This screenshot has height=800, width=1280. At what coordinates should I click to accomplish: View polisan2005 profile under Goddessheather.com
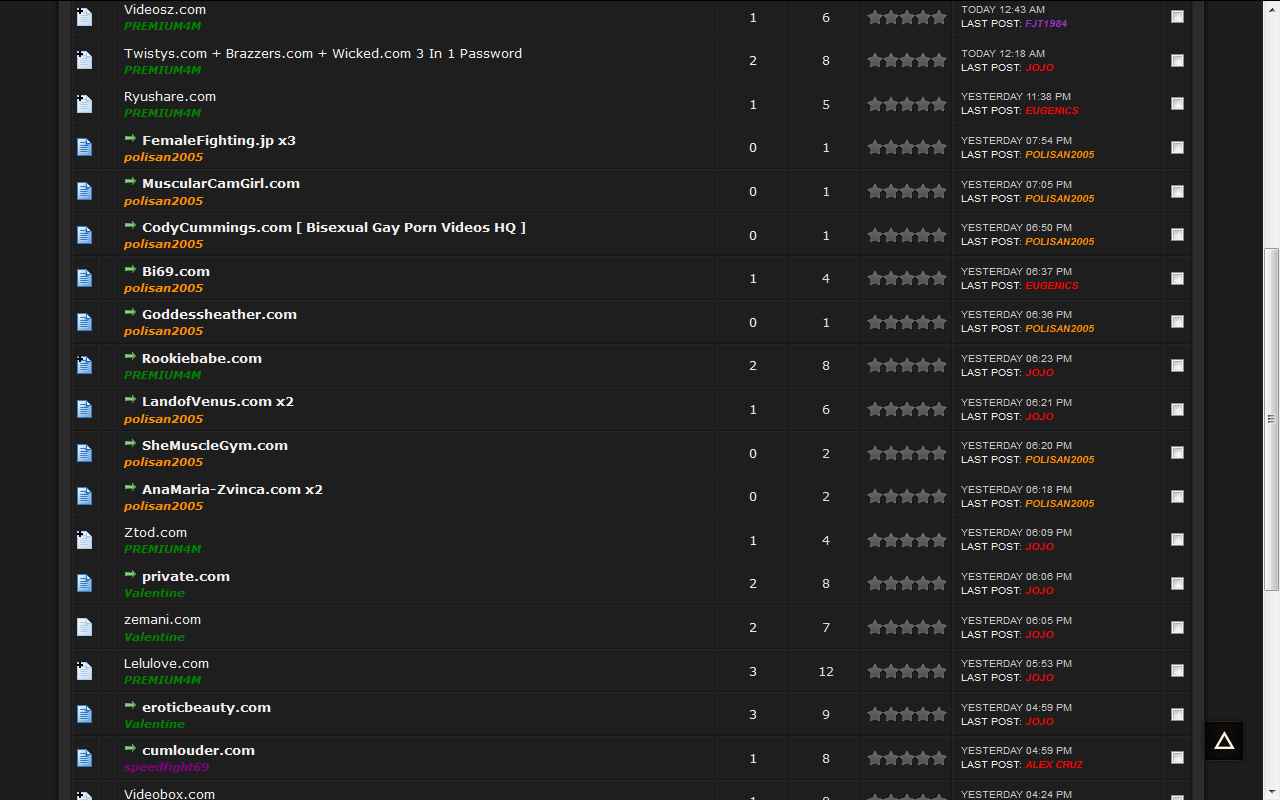[x=163, y=331]
